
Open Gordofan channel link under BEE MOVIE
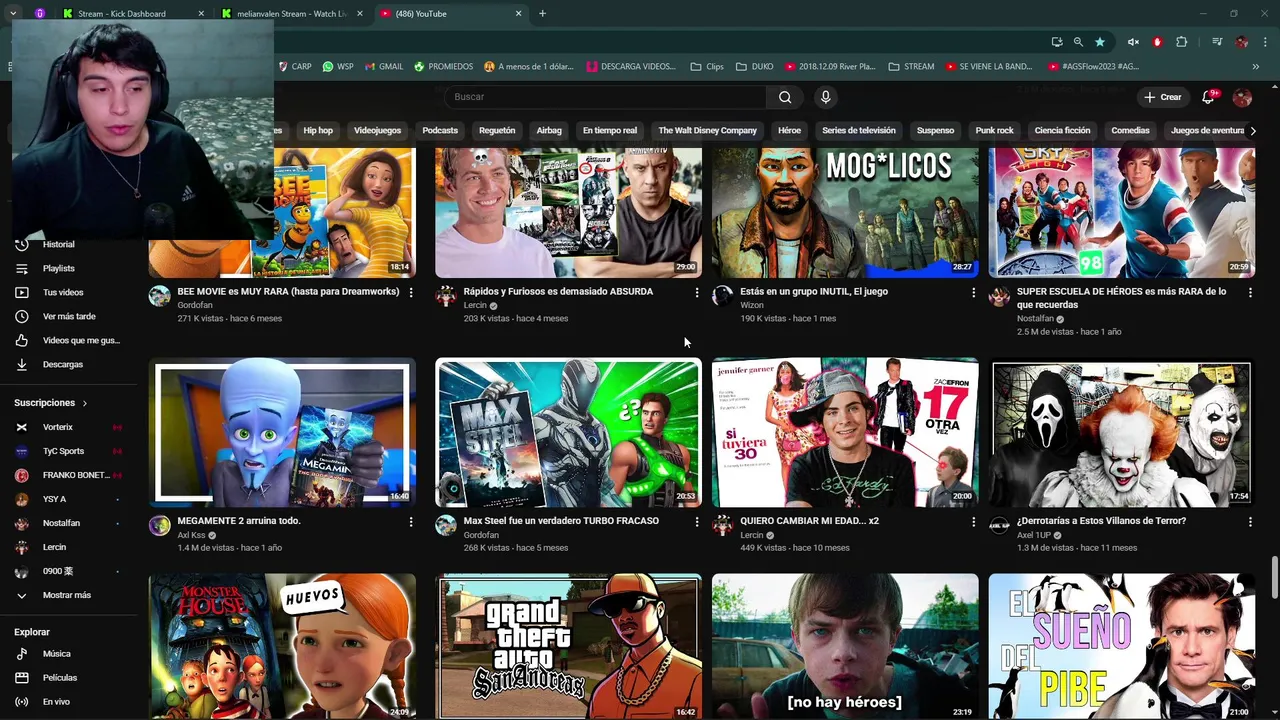pos(195,305)
